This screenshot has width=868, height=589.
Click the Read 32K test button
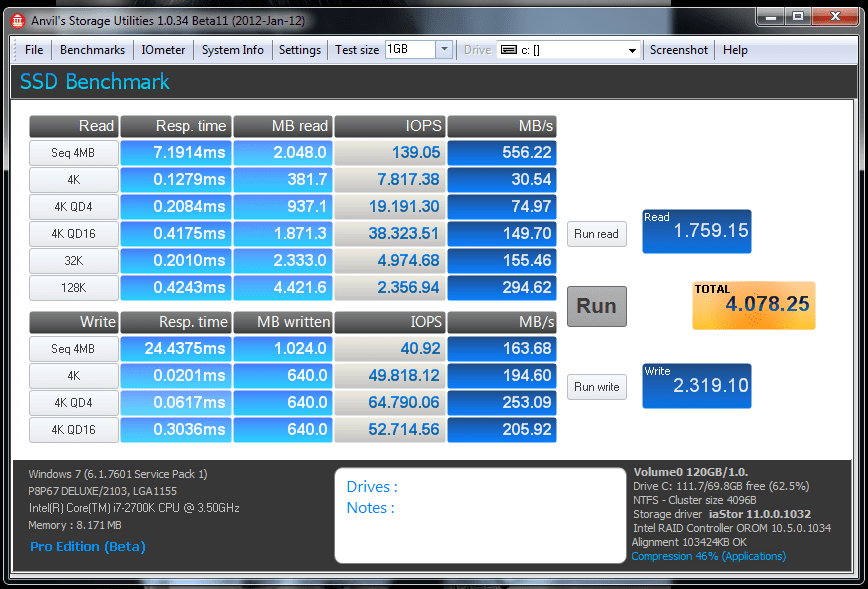[74, 261]
